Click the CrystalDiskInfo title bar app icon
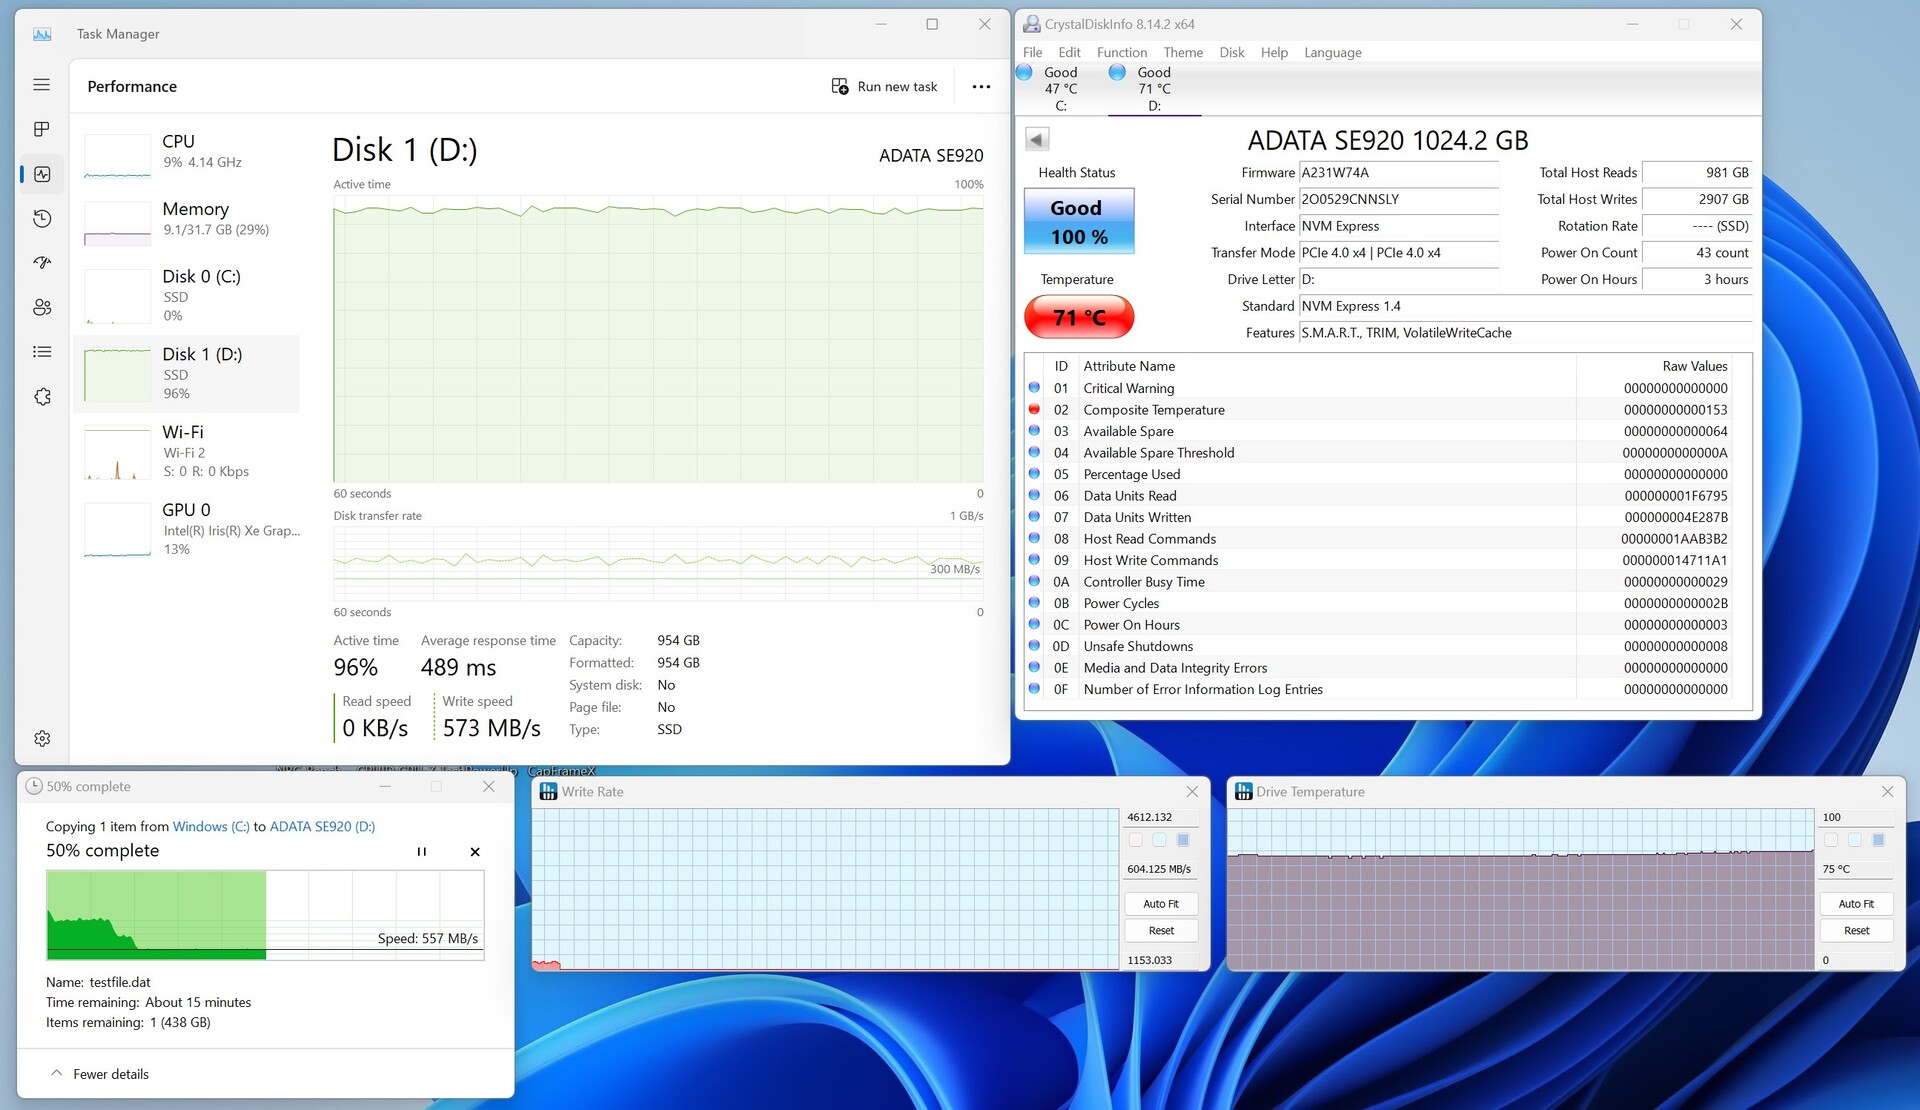The width and height of the screenshot is (1920, 1110). [1031, 24]
